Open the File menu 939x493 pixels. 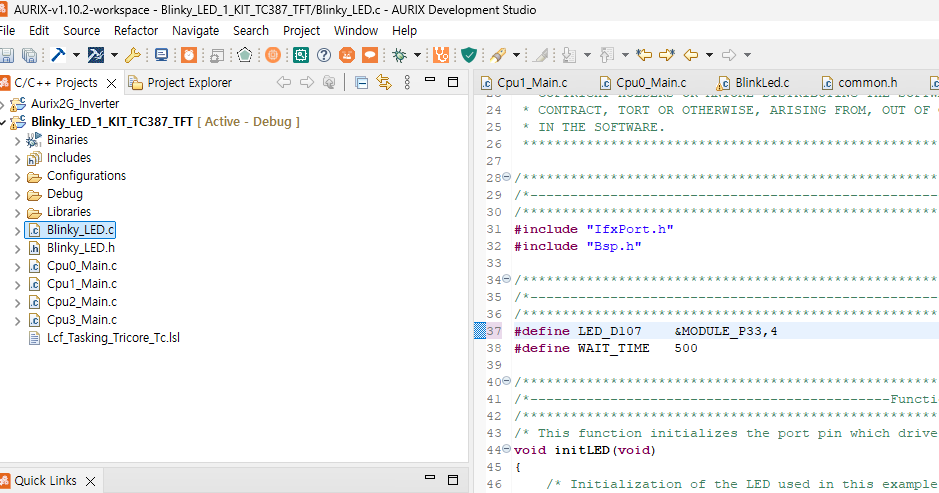pos(7,31)
